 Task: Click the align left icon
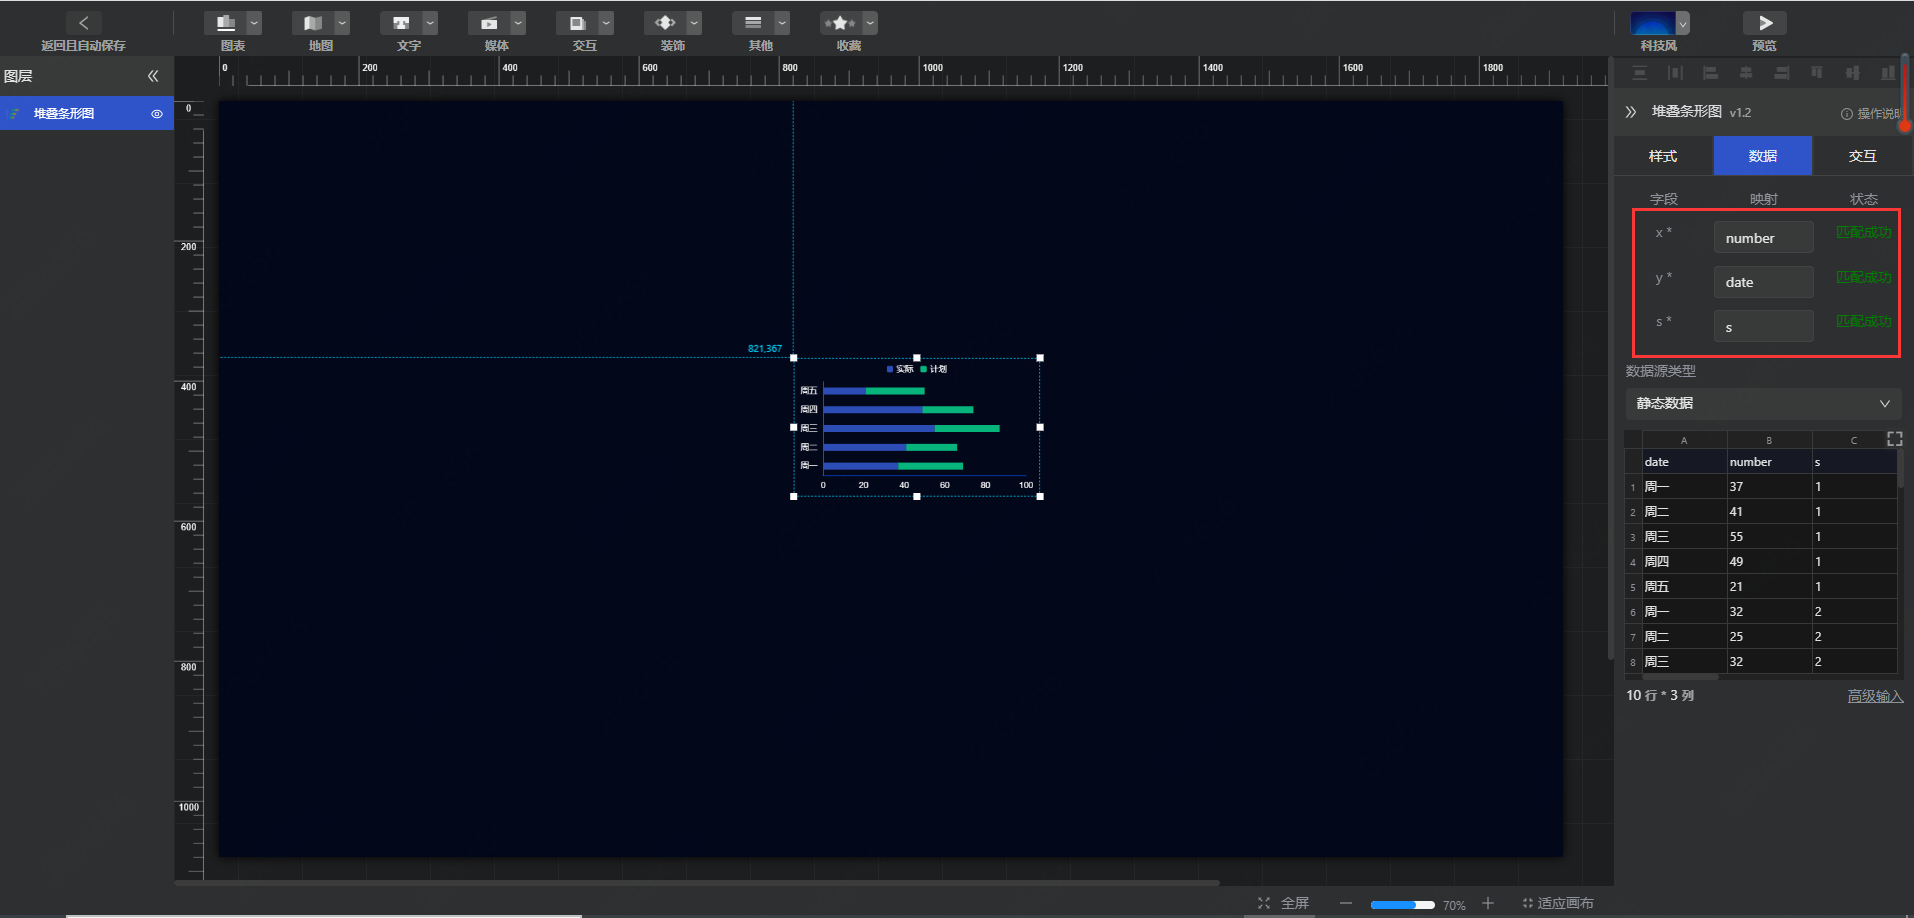1710,73
